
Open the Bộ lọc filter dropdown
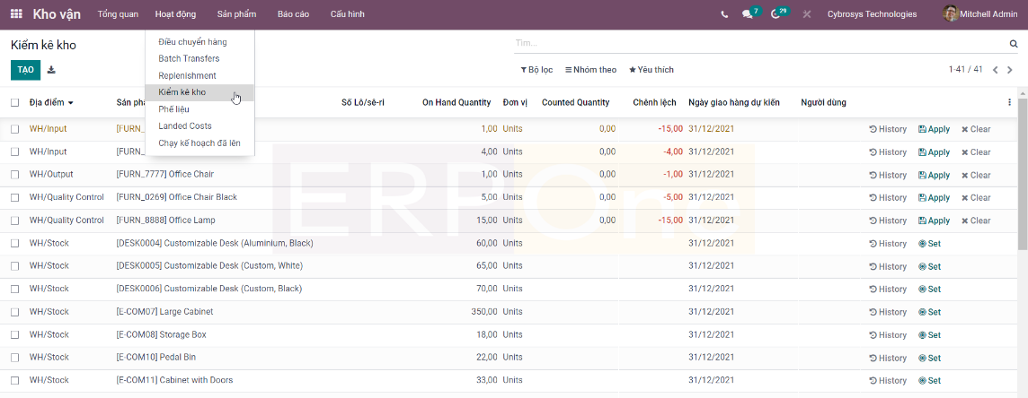click(x=537, y=70)
